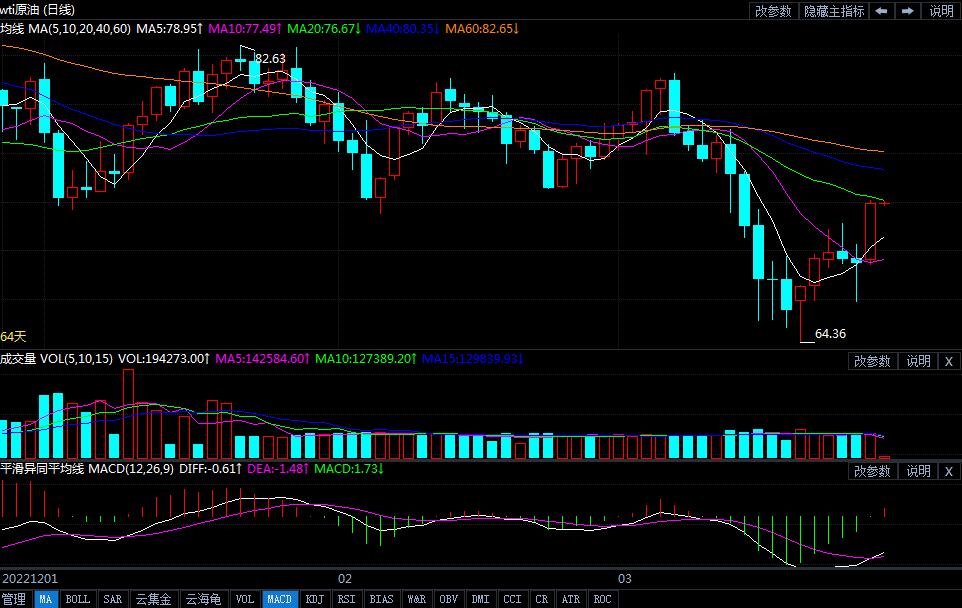Screen dimensions: 962x608
Task: Close the MACD indicator panel
Action: [948, 471]
